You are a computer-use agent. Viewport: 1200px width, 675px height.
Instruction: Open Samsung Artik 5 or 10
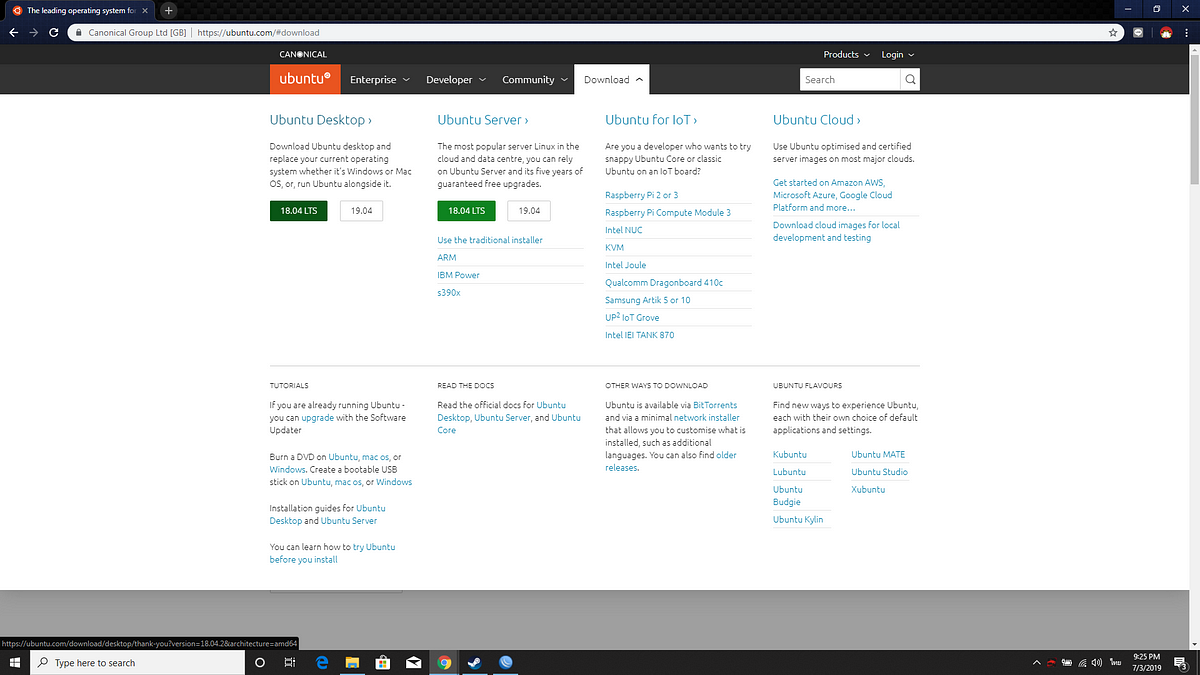(648, 300)
